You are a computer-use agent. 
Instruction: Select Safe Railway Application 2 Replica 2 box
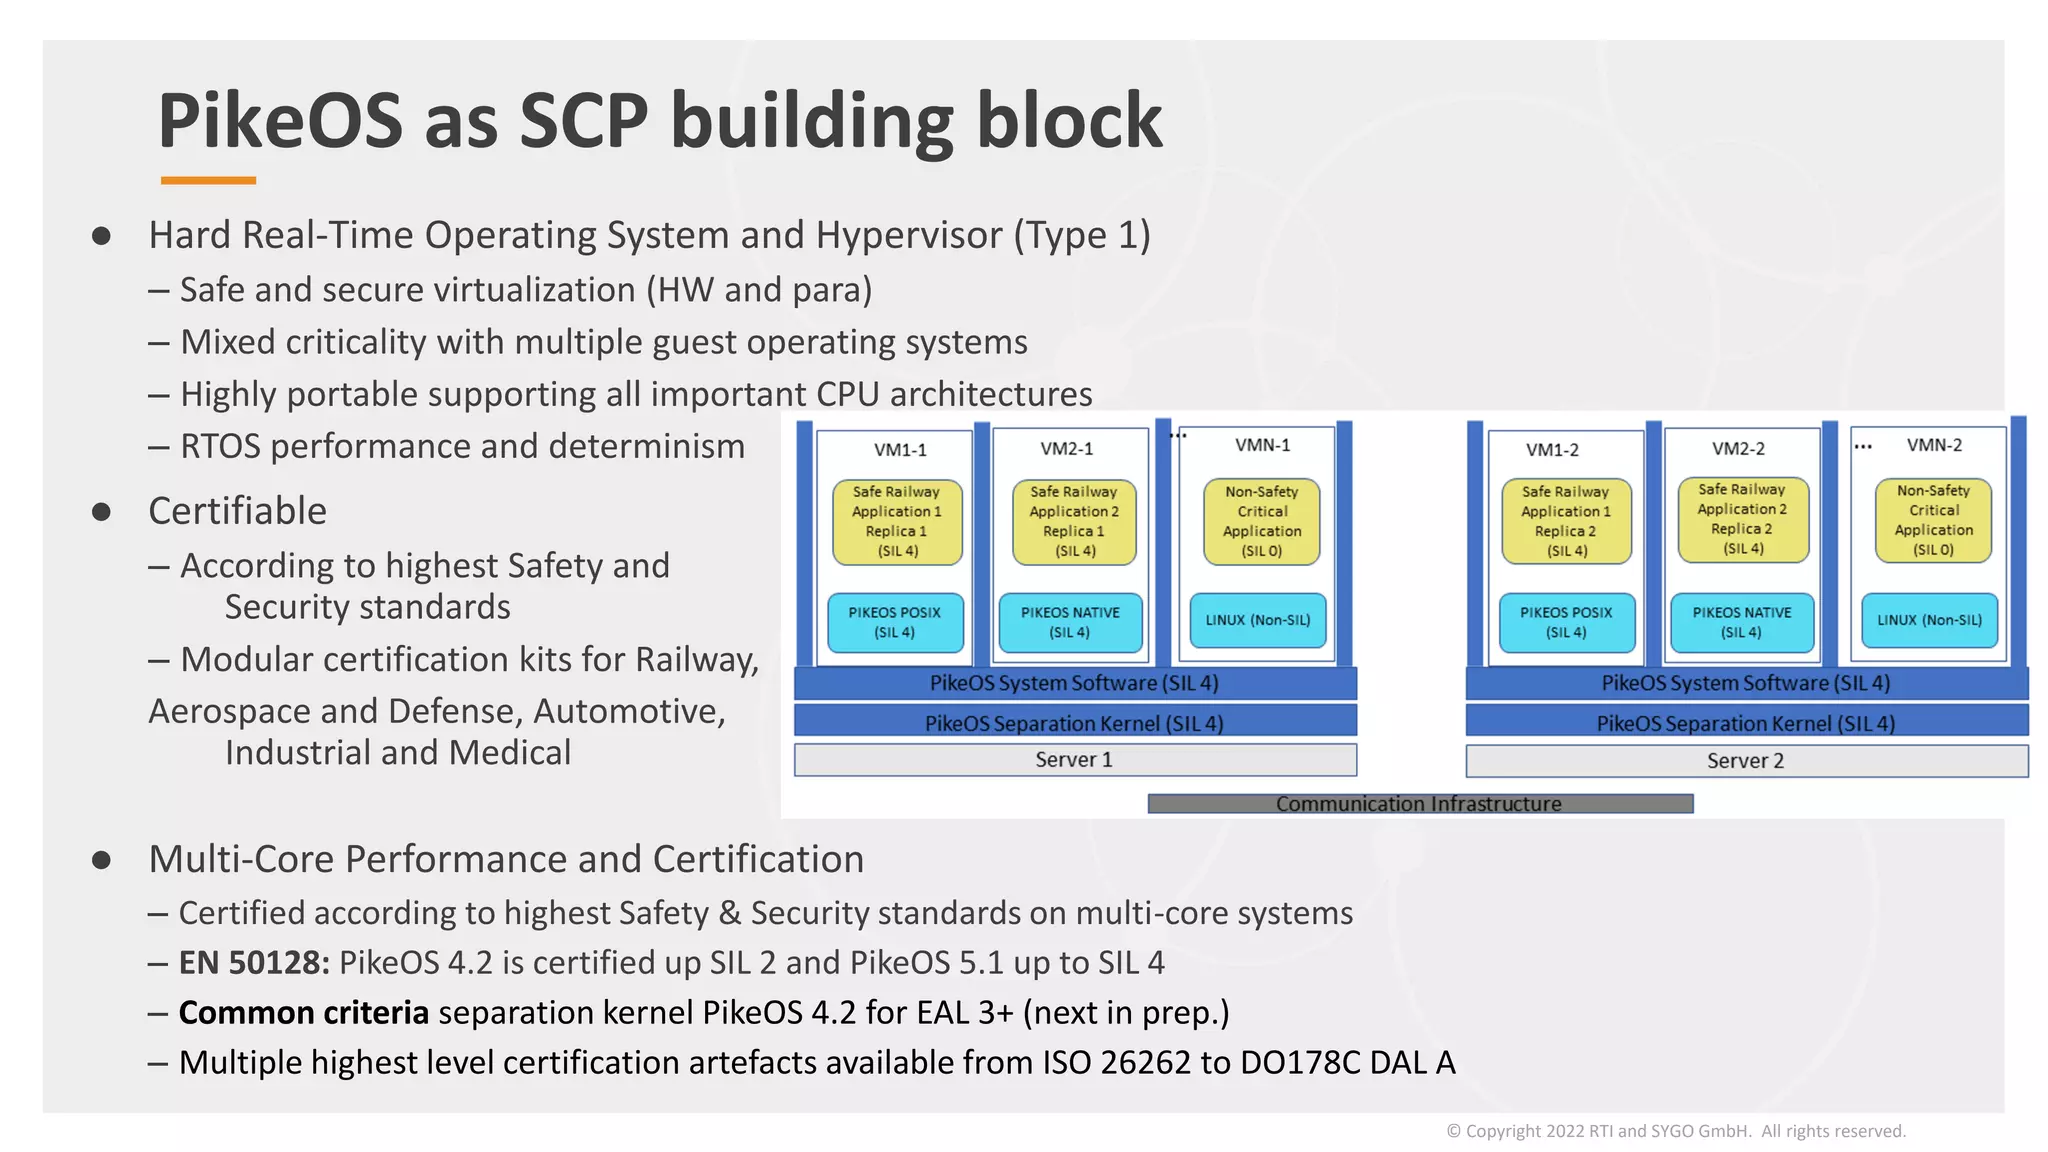(1742, 519)
